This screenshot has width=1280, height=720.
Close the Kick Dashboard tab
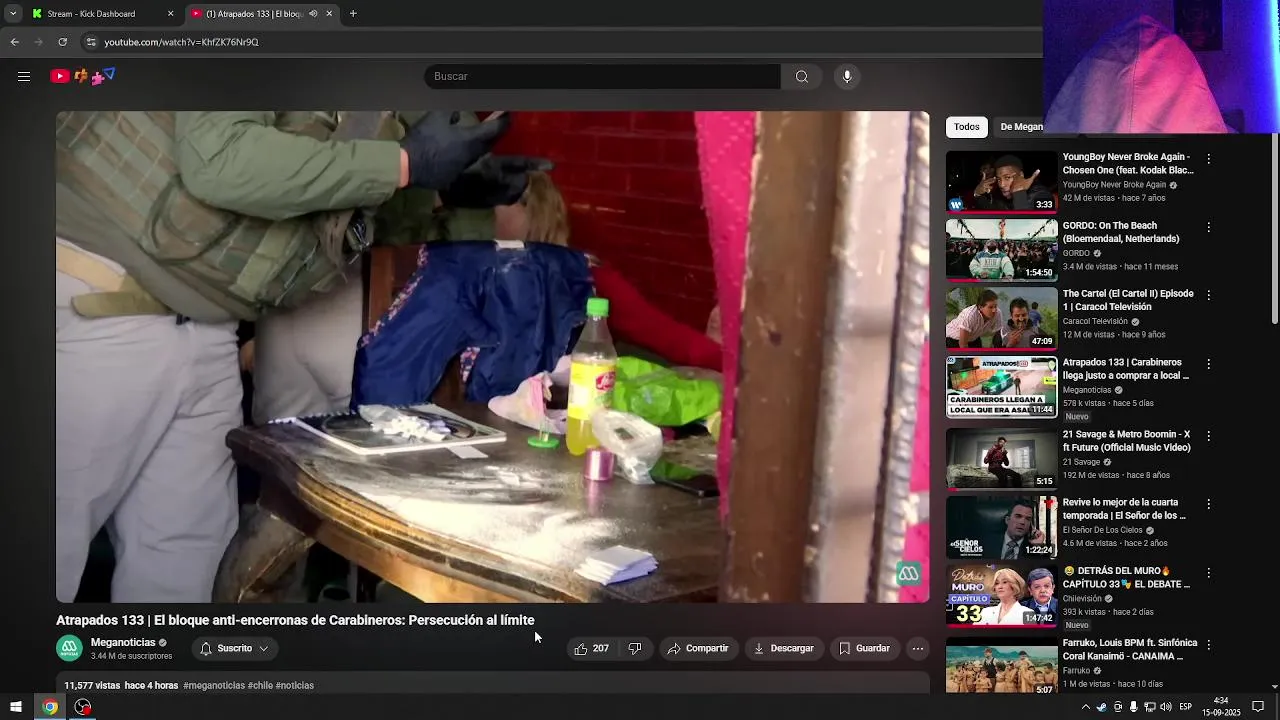coord(170,14)
